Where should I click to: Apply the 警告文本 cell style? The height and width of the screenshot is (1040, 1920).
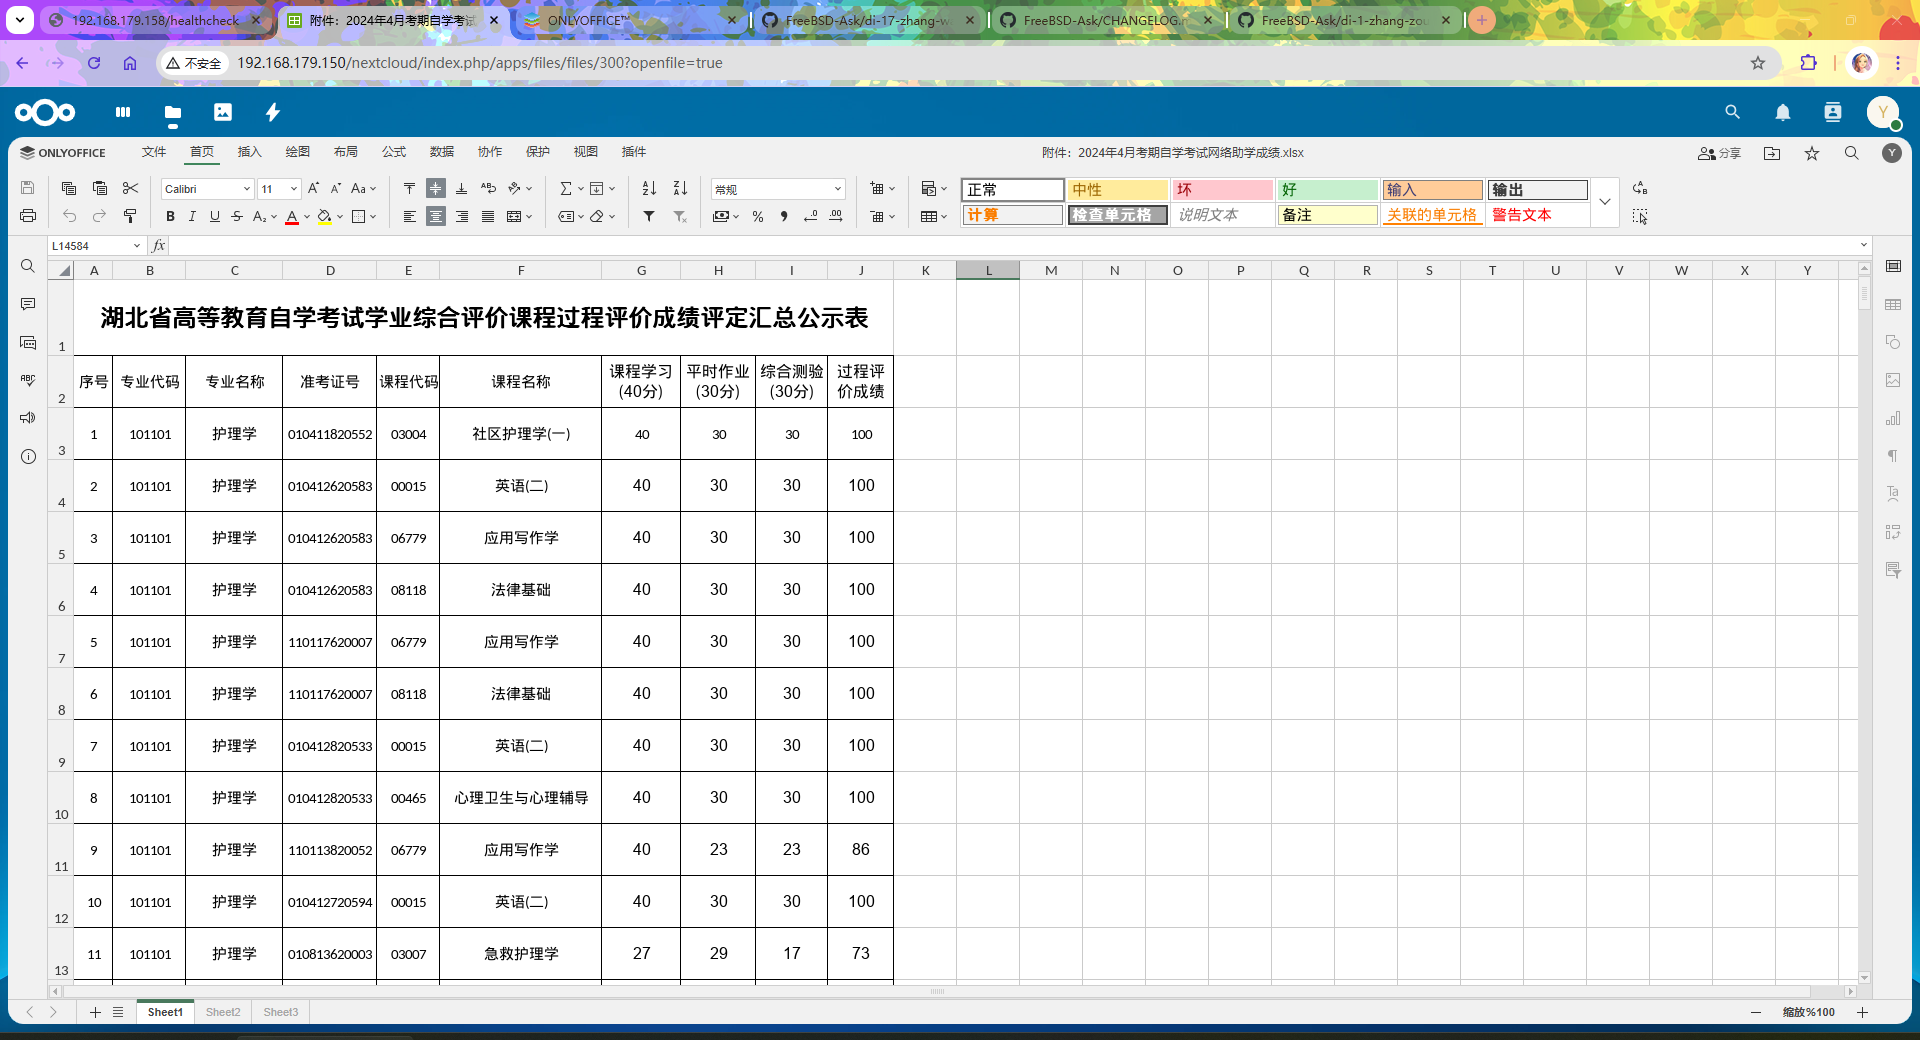point(1537,215)
